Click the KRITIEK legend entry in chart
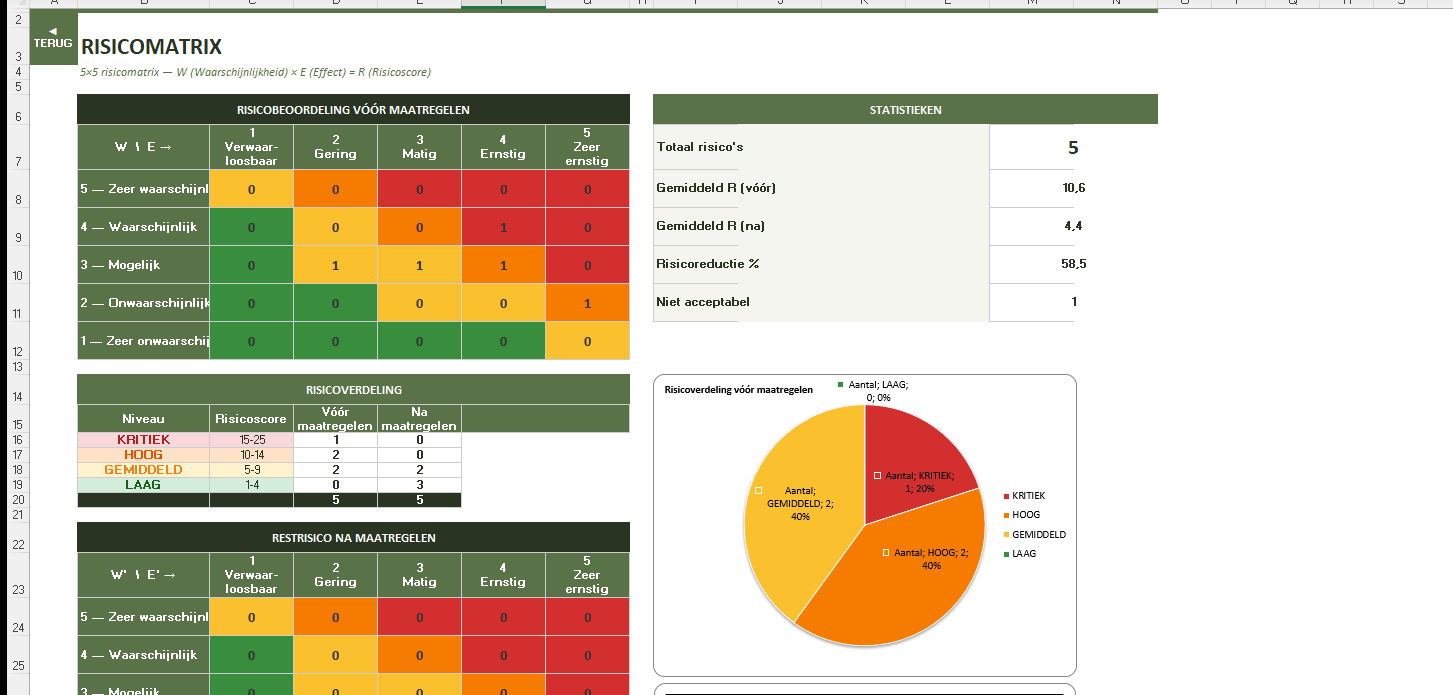The width and height of the screenshot is (1453, 695). pos(1027,496)
